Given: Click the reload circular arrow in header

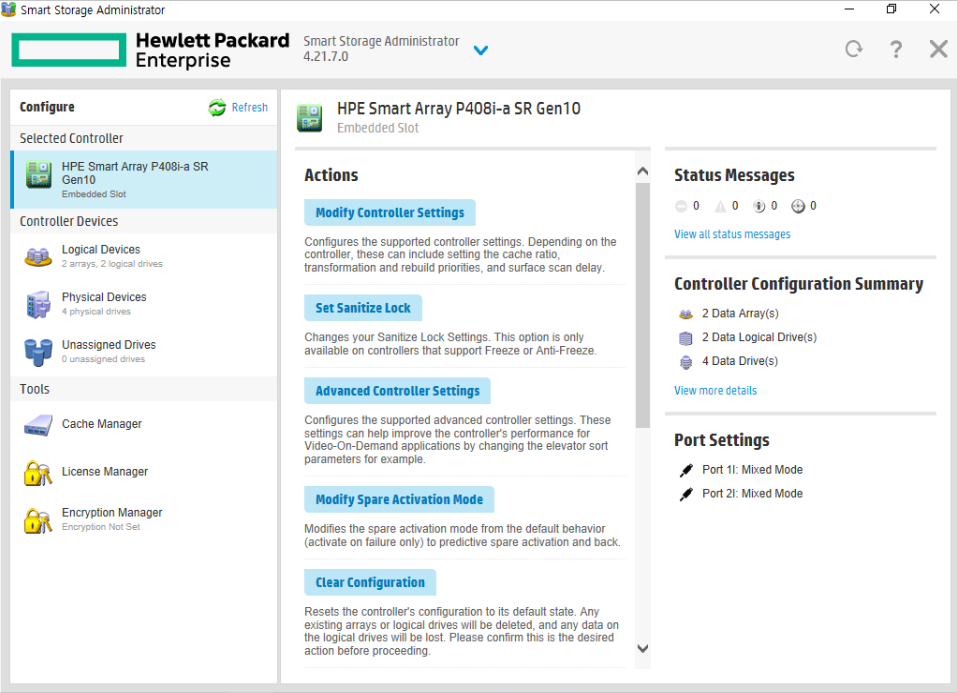Looking at the screenshot, I should pos(854,49).
